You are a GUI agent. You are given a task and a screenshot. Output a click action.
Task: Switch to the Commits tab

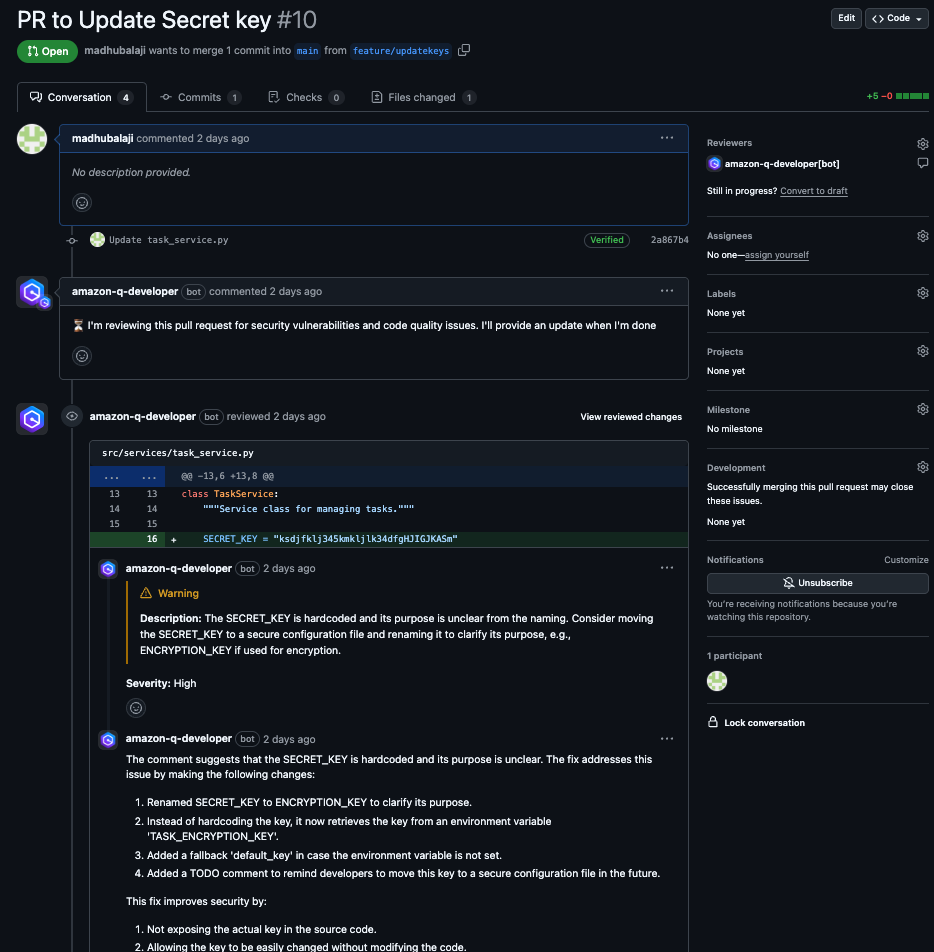click(x=200, y=96)
